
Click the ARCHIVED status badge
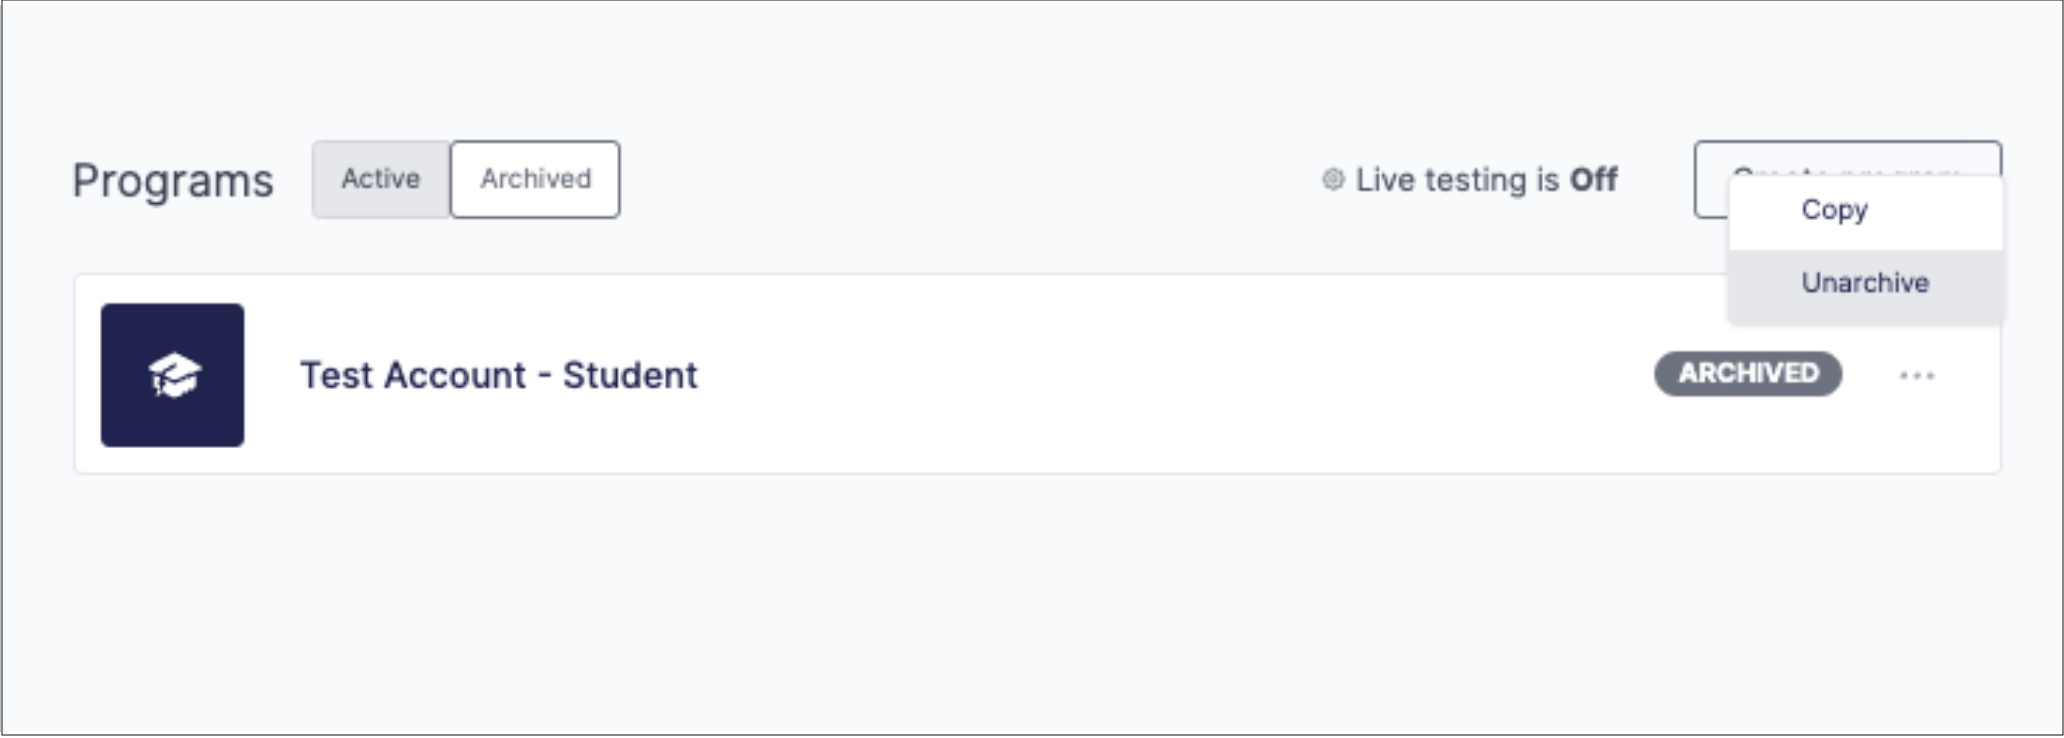pyautogui.click(x=1748, y=373)
